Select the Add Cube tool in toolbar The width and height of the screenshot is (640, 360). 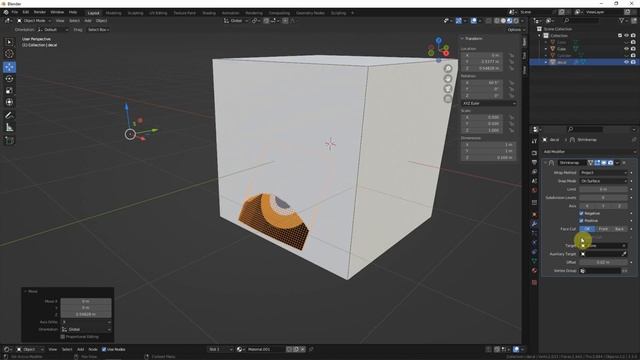(x=9, y=140)
